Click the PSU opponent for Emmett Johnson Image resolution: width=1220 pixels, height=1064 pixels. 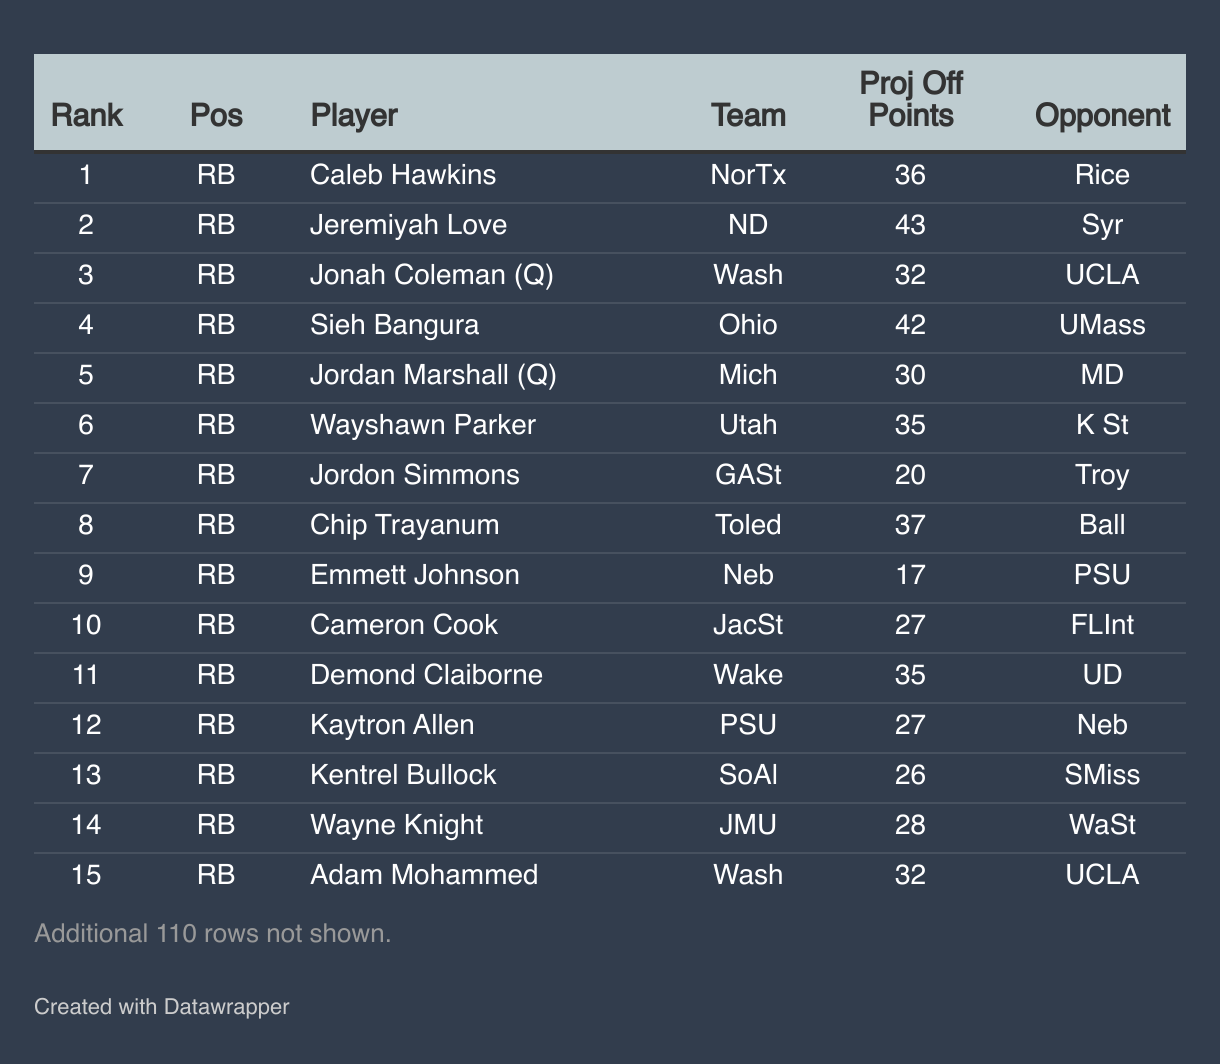coord(1102,575)
